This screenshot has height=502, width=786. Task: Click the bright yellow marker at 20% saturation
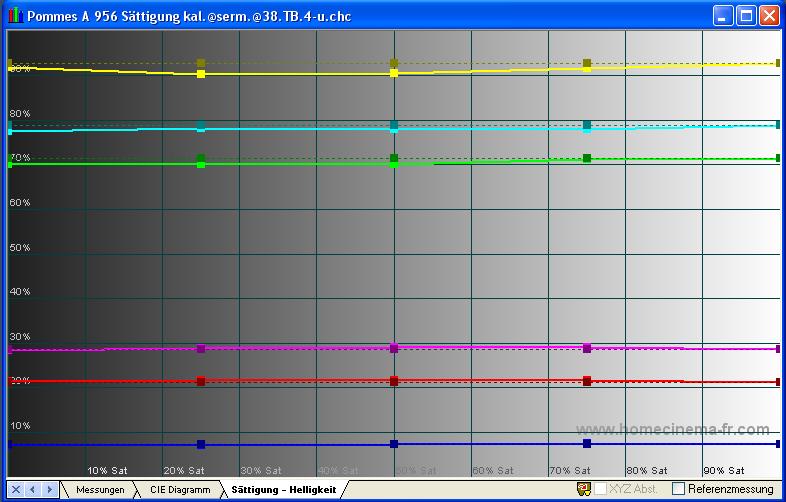pos(201,74)
